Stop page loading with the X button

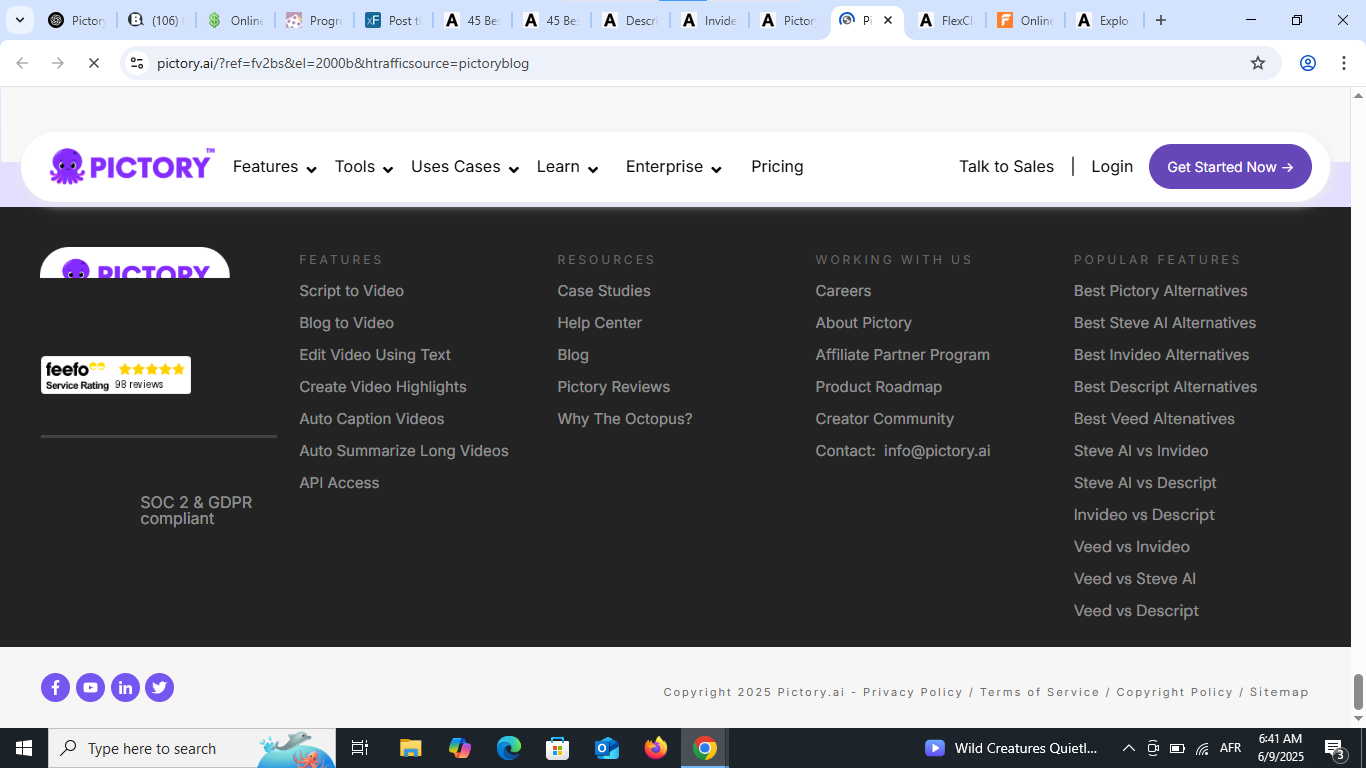pyautogui.click(x=93, y=63)
